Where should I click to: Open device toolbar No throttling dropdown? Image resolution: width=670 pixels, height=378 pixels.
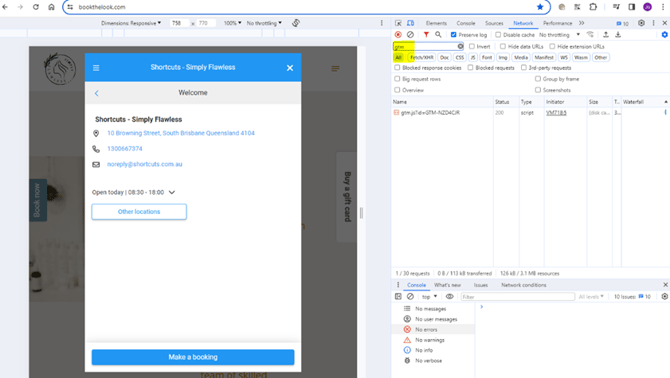(264, 23)
